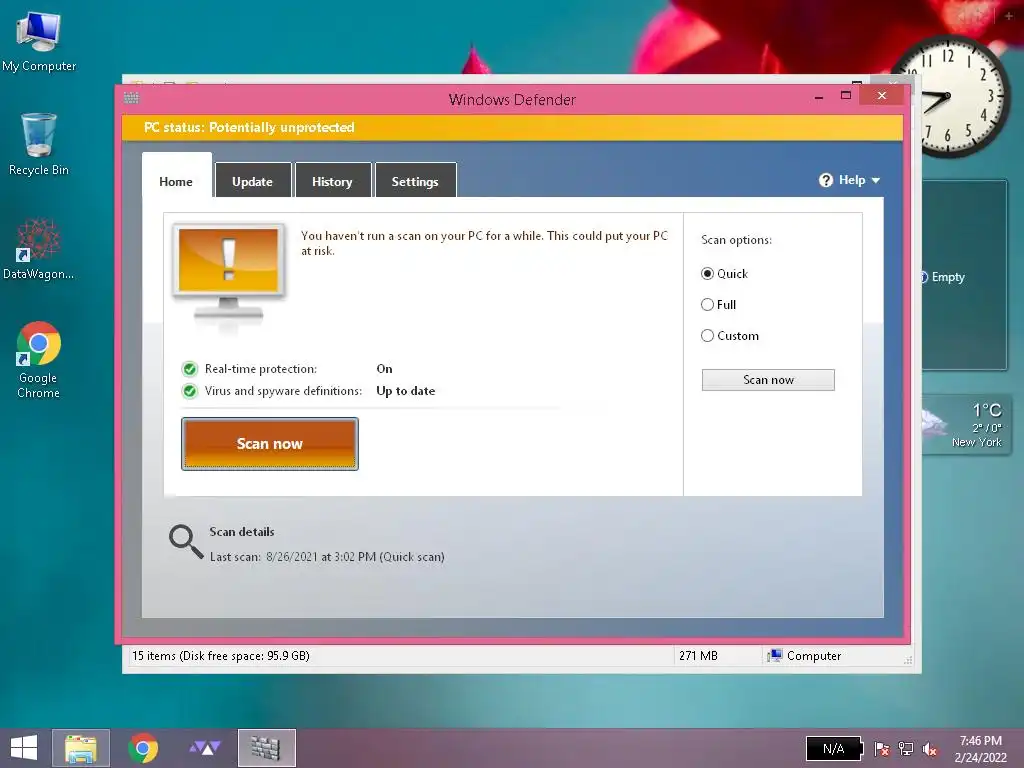Click the Scan details magnifying glass icon

click(x=186, y=542)
